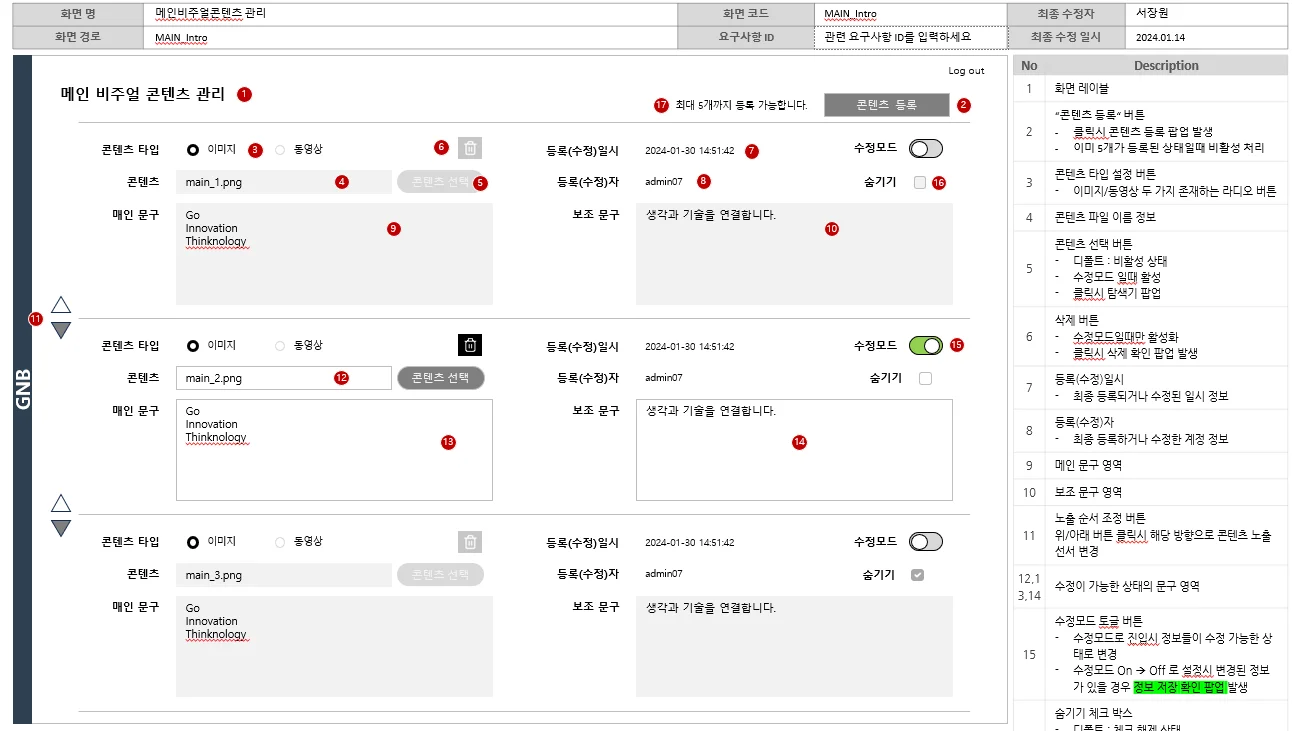Click the 2024-01-30 14:51:42 timestamp in main_3.png block
The image size is (1300, 731).
690,543
